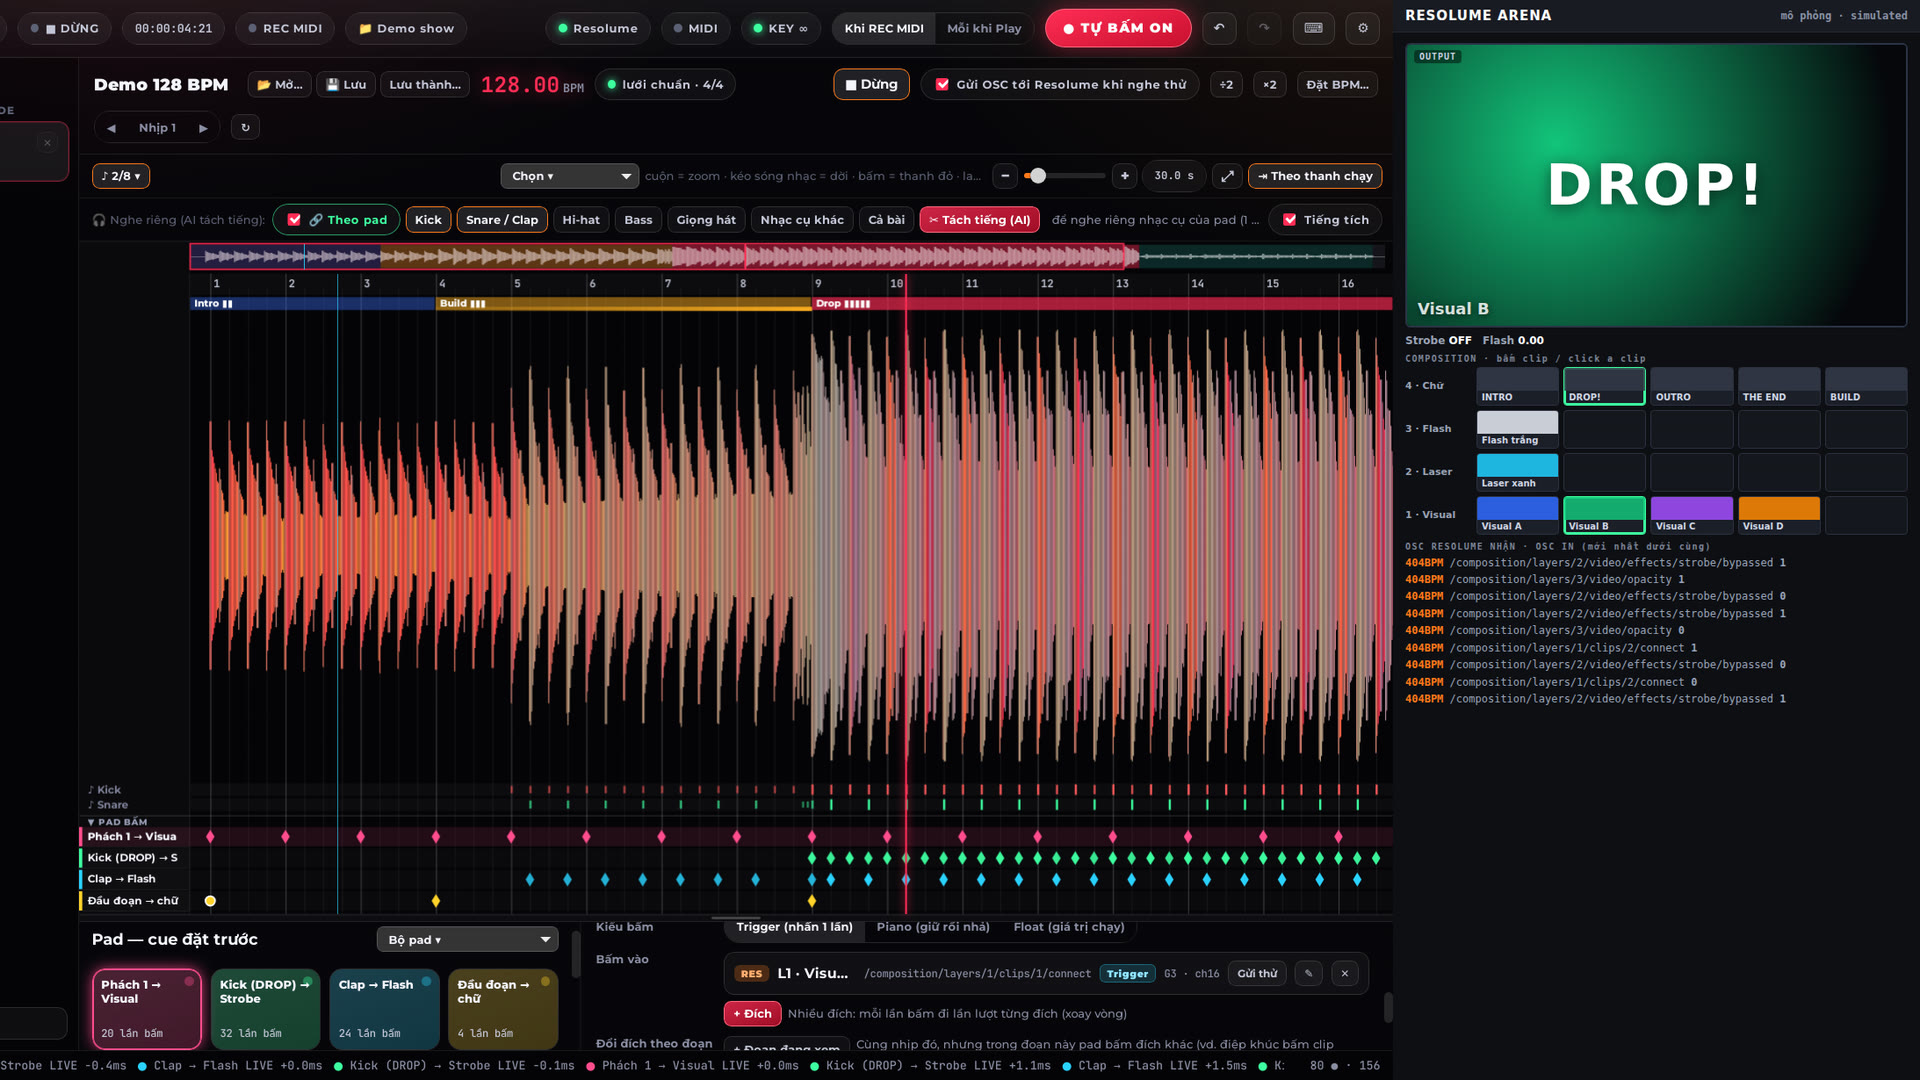
Task: Select the Snare / Clap stem filter
Action: point(502,220)
